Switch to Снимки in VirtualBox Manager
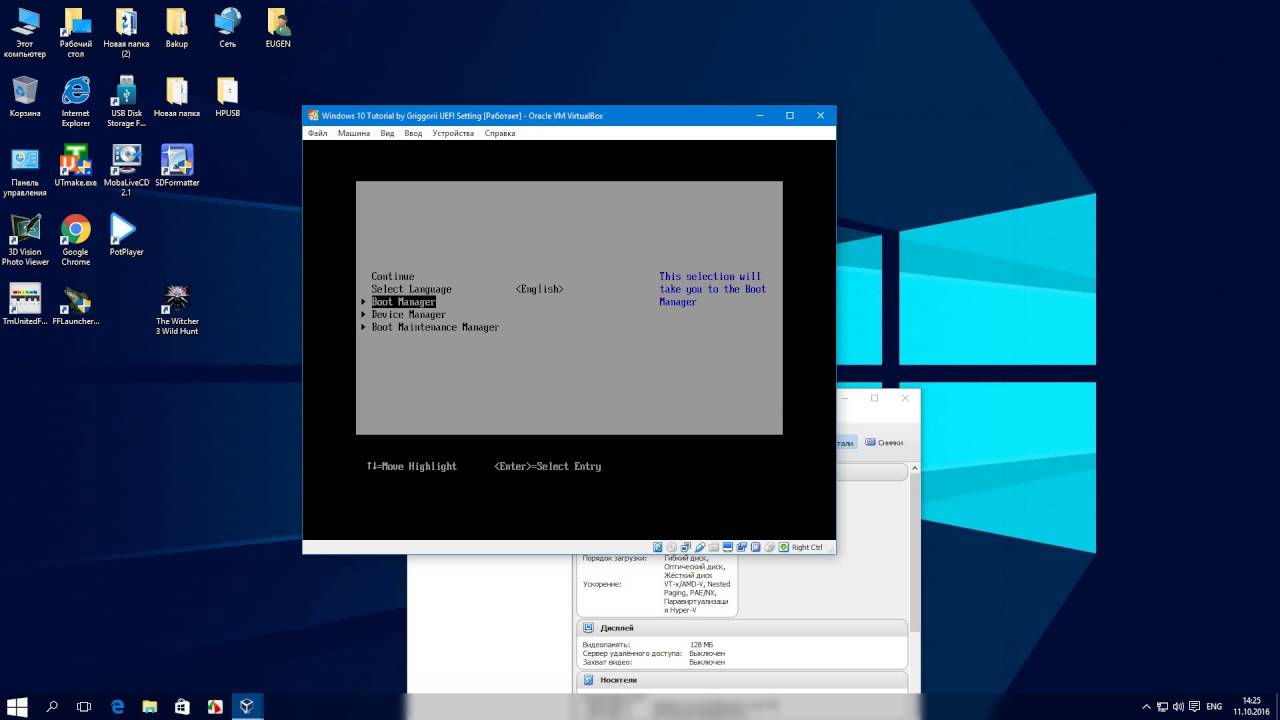Viewport: 1280px width, 720px height. [x=884, y=442]
